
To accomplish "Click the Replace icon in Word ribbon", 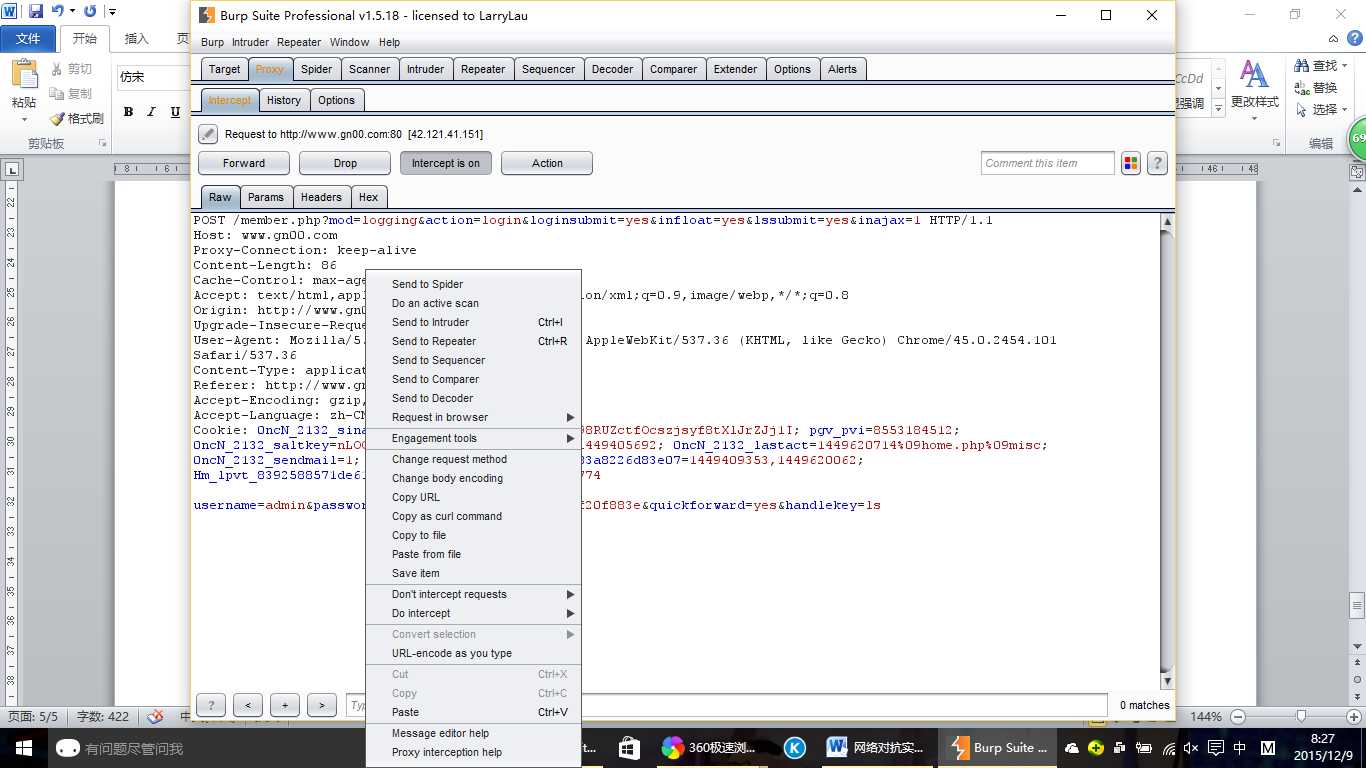I will point(1302,87).
